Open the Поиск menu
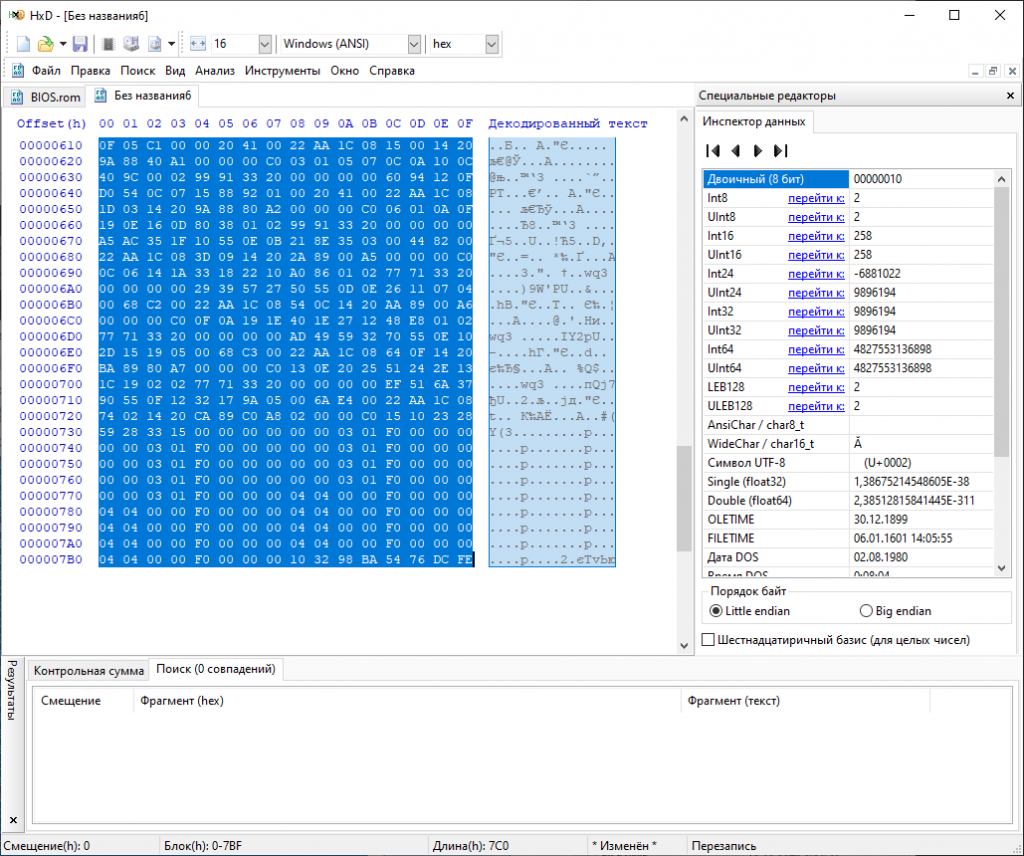Screen dimensions: 1024x856 [137, 71]
